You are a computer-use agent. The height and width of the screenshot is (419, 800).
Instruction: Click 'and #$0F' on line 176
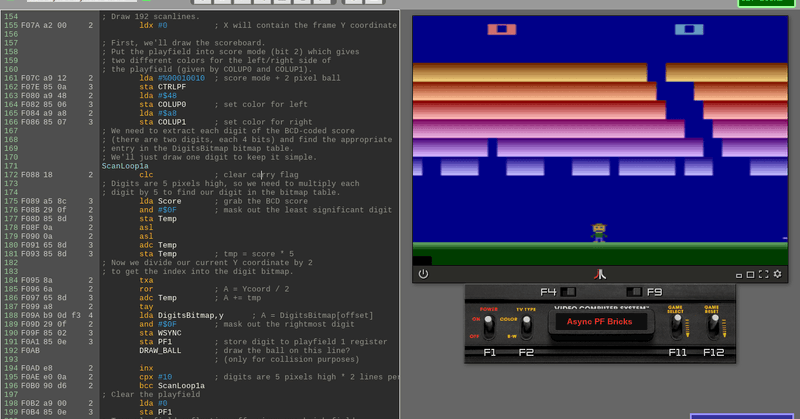[158, 210]
